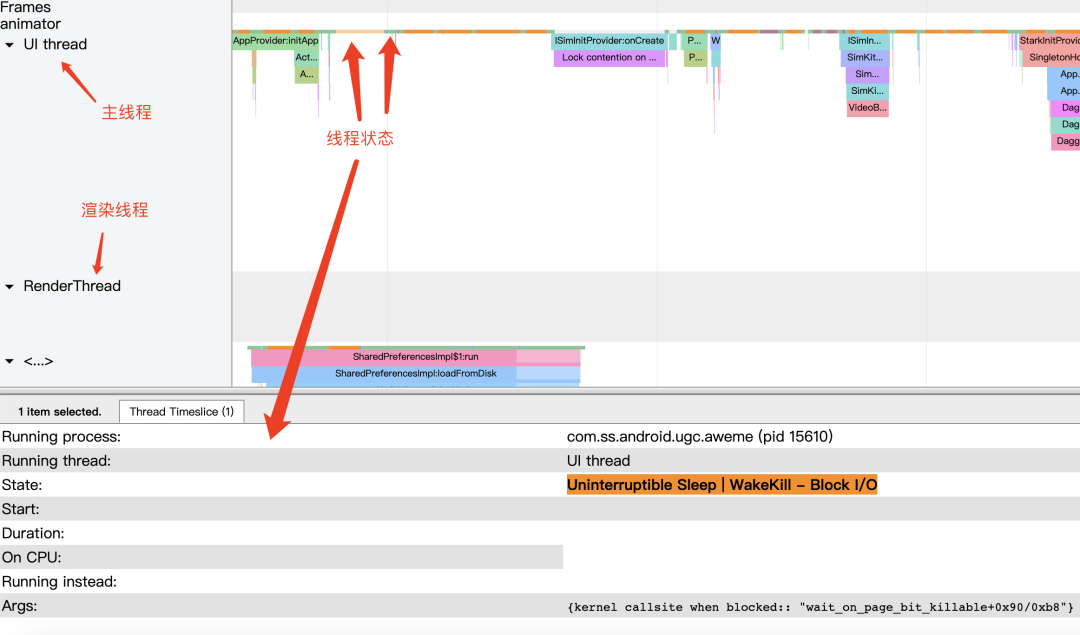Viewport: 1080px width, 635px height.
Task: Select the SharedPreferencesImpl$1:run slice
Action: click(415, 357)
